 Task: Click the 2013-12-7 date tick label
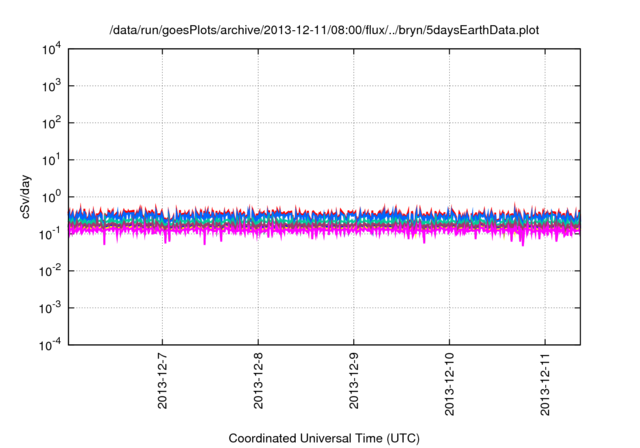pos(162,381)
